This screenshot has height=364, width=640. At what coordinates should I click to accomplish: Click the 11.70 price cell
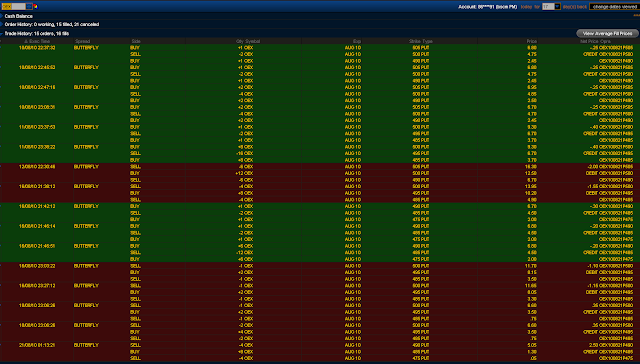[x=531, y=266]
